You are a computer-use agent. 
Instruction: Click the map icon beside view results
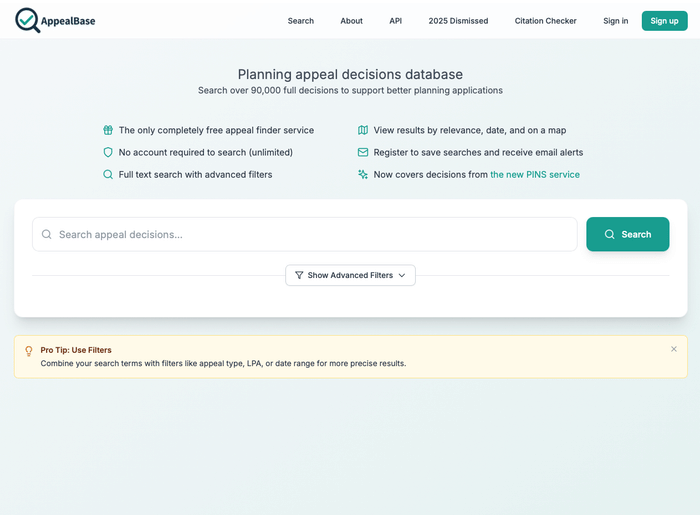click(363, 130)
